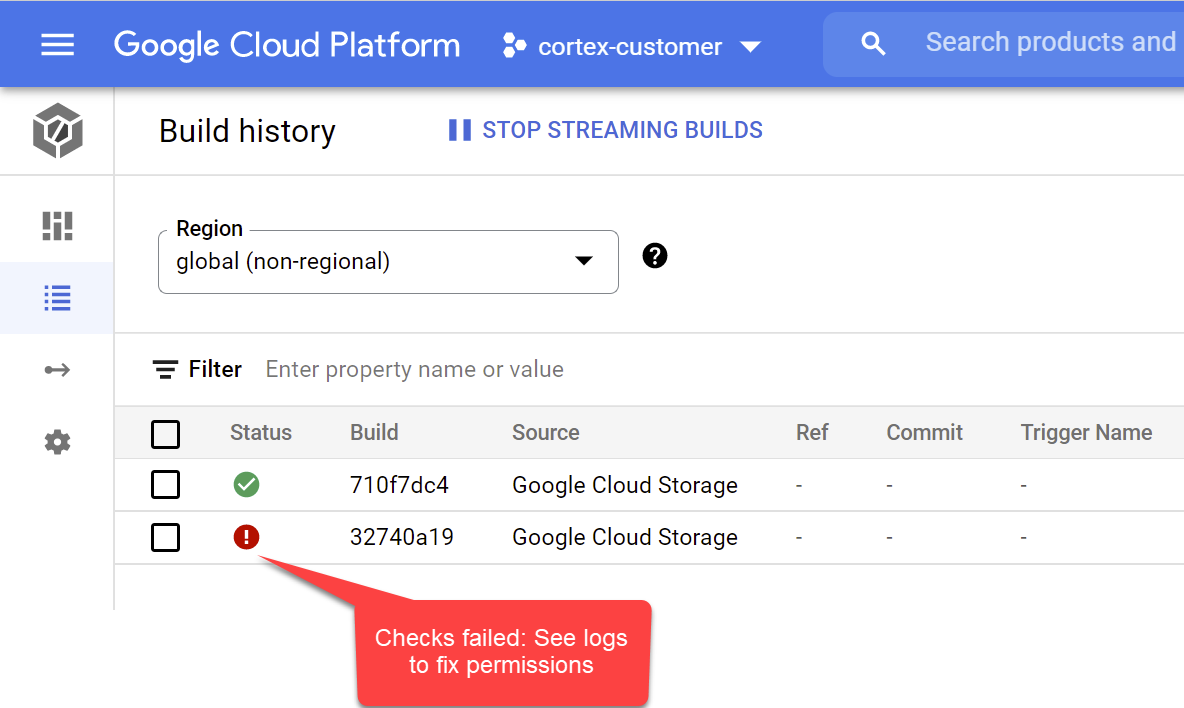Click the Ref column header
The width and height of the screenshot is (1184, 708).
(x=812, y=432)
